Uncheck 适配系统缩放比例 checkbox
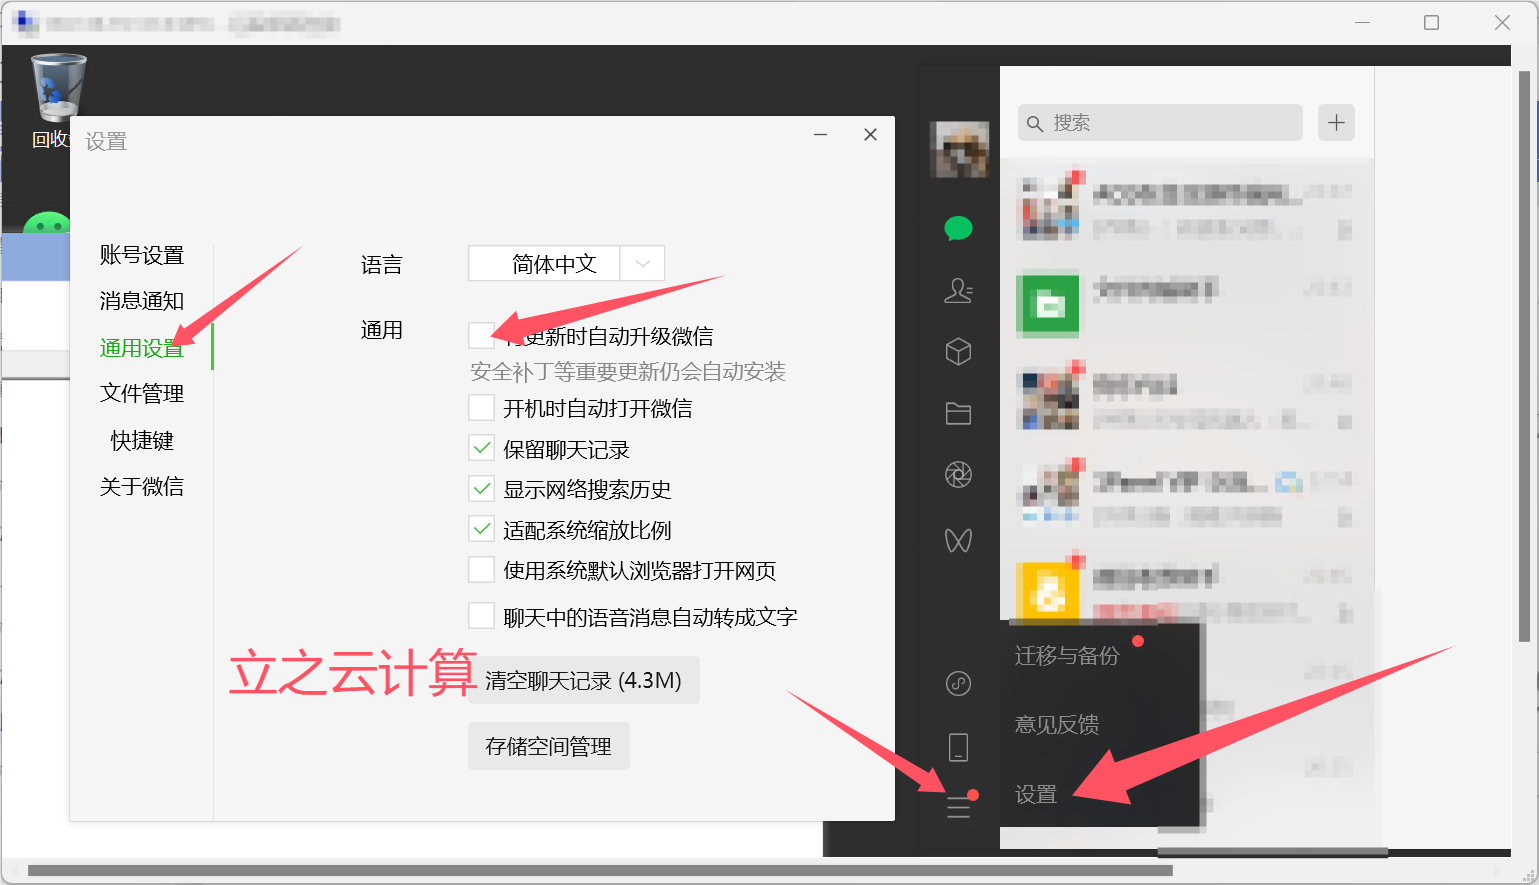 (481, 529)
